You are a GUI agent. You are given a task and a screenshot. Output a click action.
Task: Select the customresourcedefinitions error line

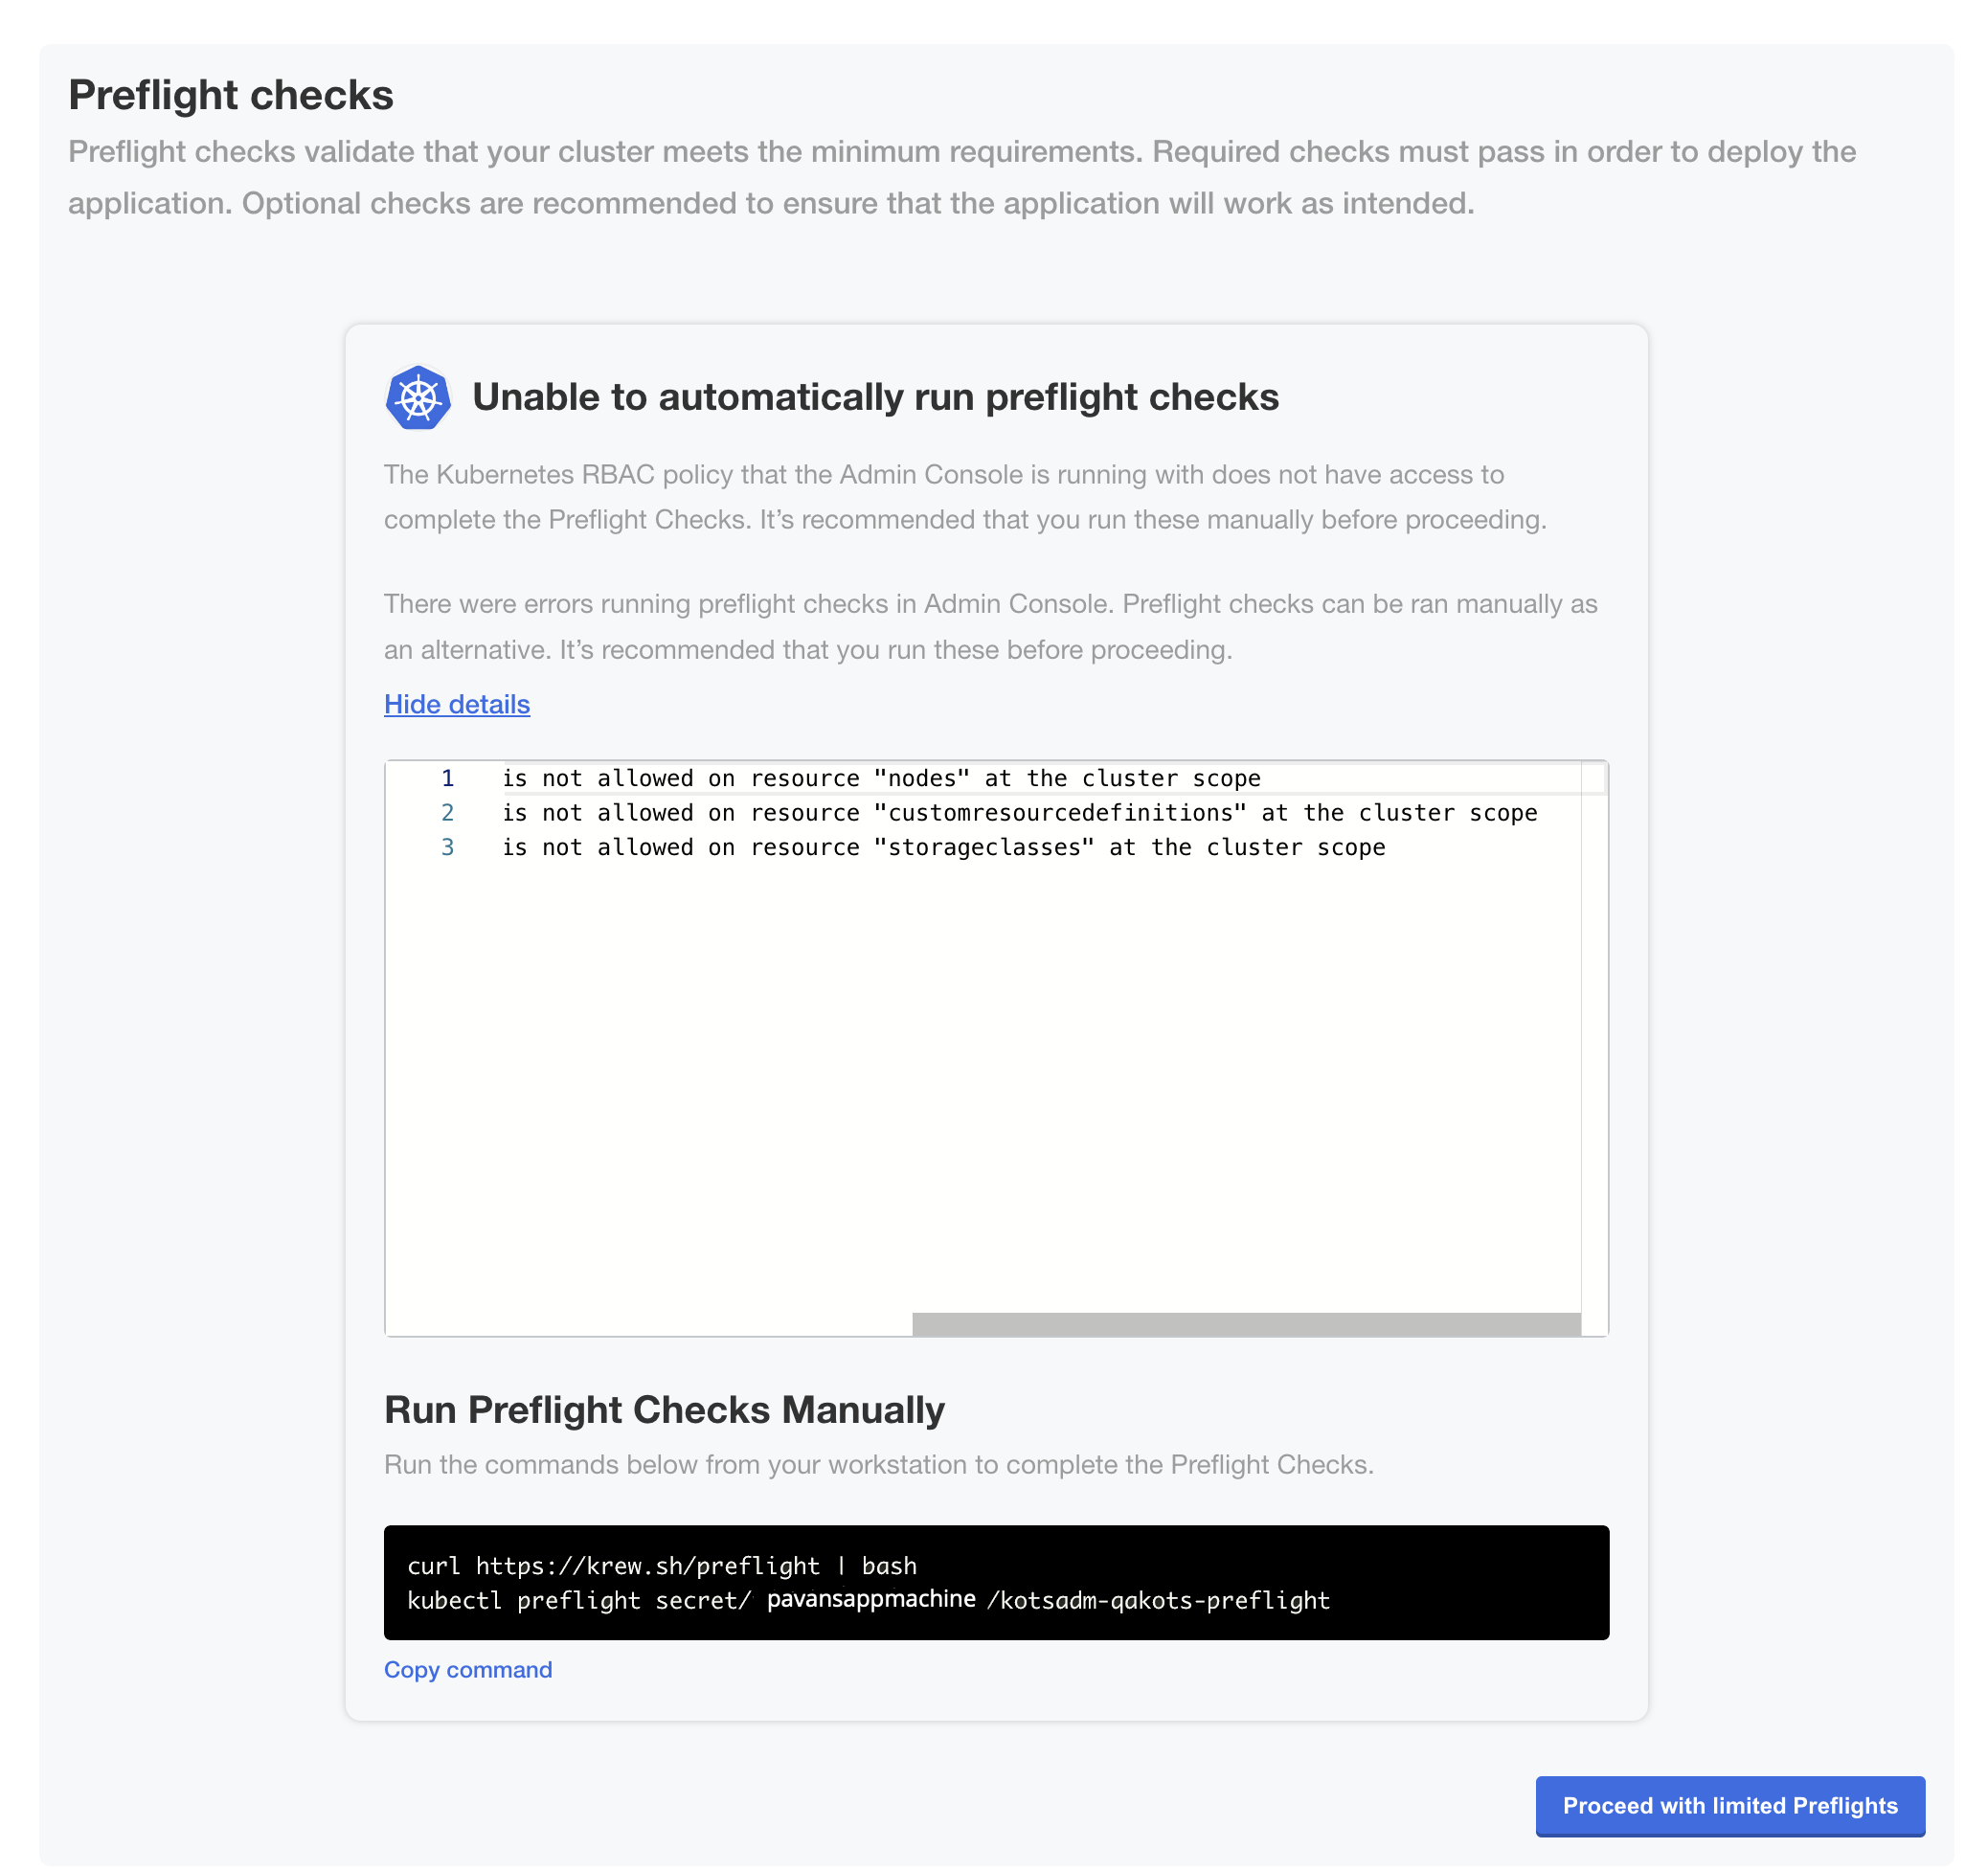click(1020, 813)
